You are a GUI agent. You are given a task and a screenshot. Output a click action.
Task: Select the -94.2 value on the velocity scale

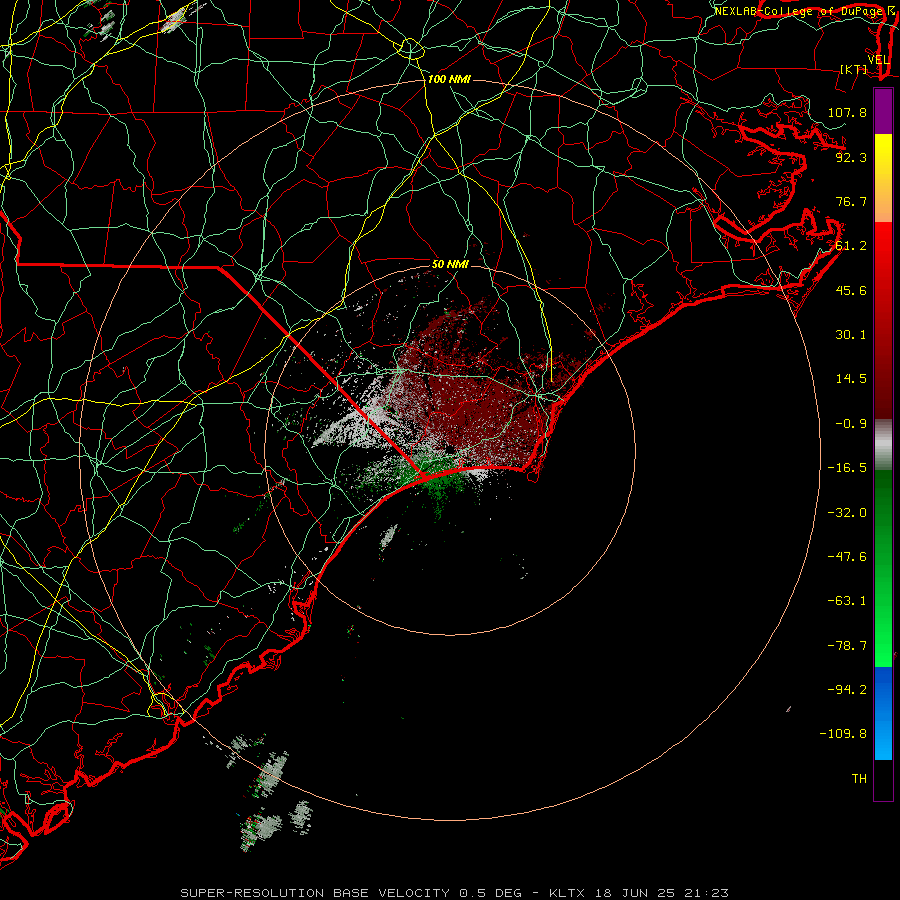click(847, 690)
